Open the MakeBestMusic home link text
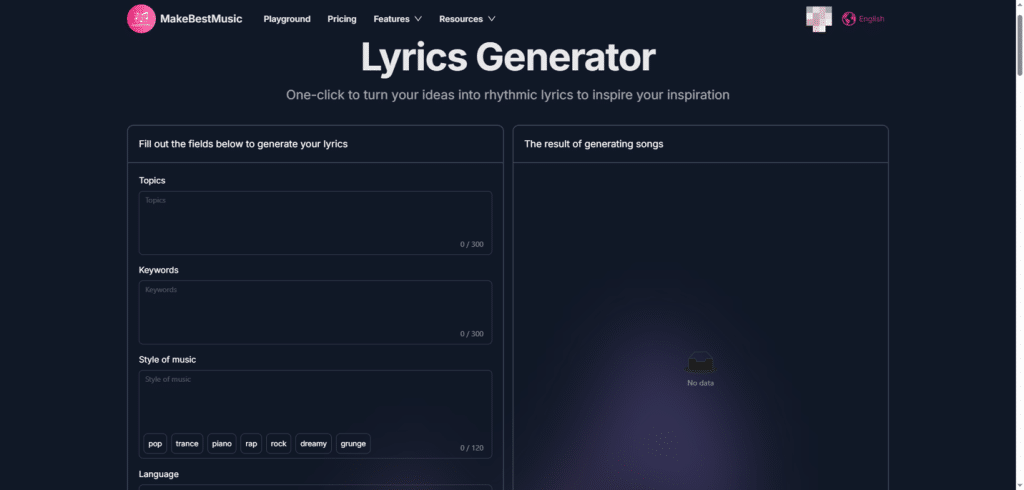 pos(201,19)
